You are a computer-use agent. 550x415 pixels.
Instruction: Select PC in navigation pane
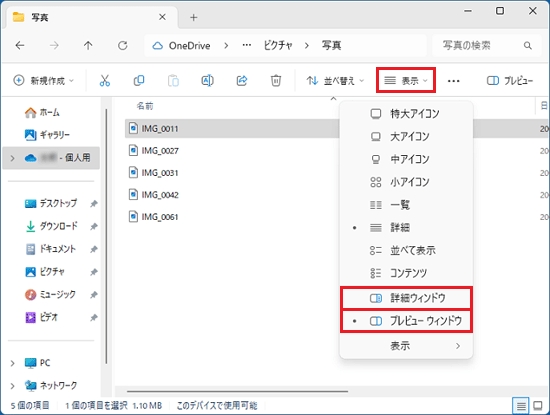tap(37, 363)
